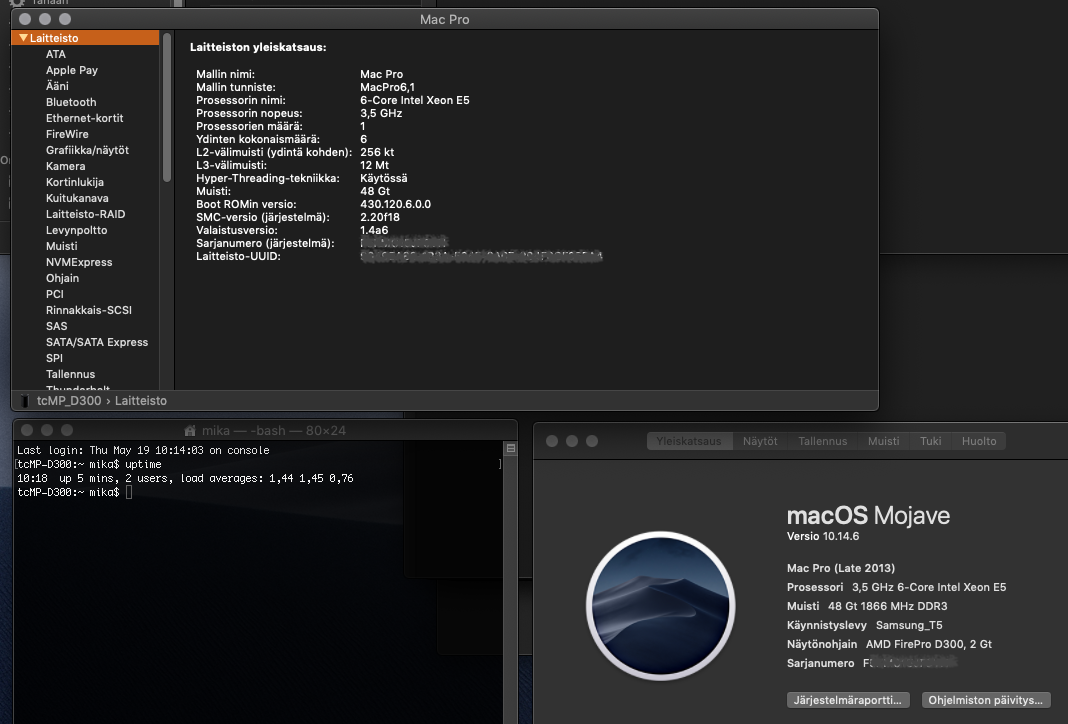The image size is (1068, 724).
Task: Click AMD FirePro D300, 2 Gt text
Action: coord(928,644)
